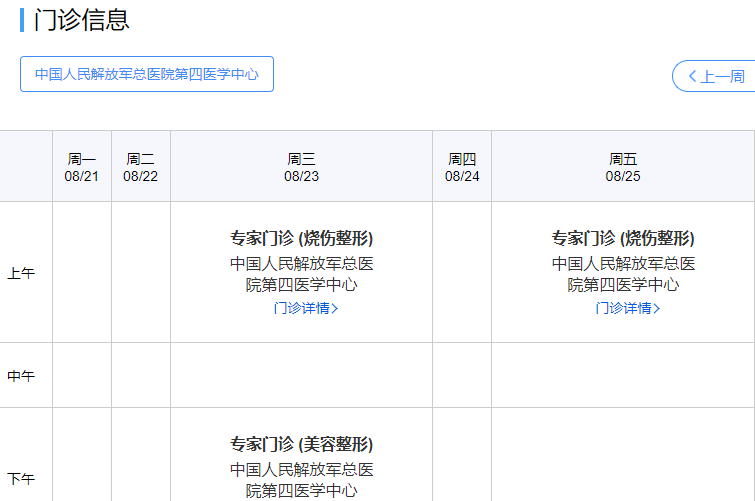This screenshot has height=501, width=755.
Task: Open Wednesday morning 门诊详情 link
Action: coord(301,308)
